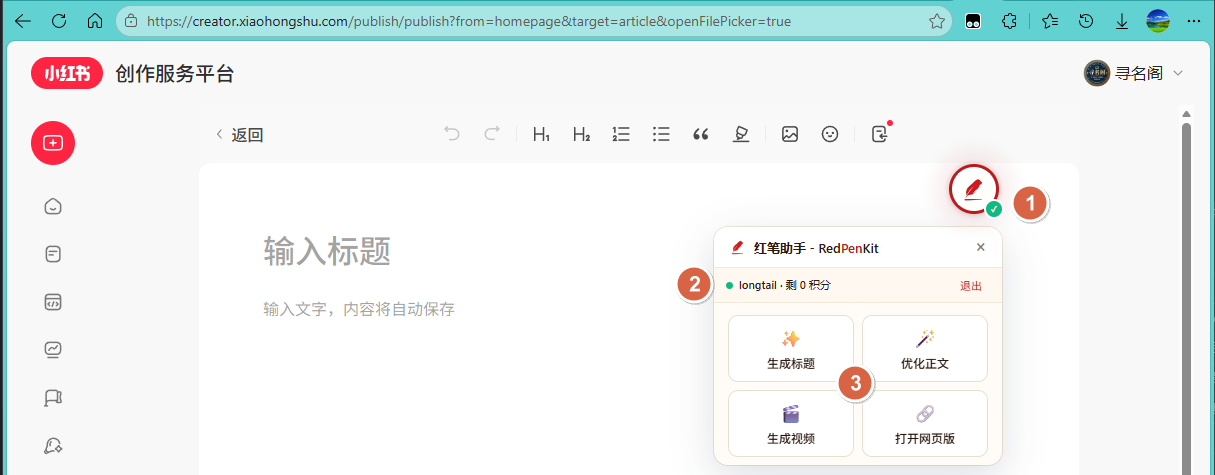Click the import document icon with red dot
1215x475 pixels.
click(x=880, y=133)
